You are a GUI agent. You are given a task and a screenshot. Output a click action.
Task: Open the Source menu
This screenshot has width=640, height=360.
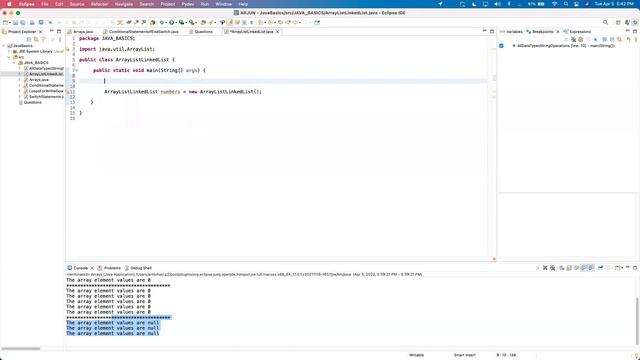point(77,4)
